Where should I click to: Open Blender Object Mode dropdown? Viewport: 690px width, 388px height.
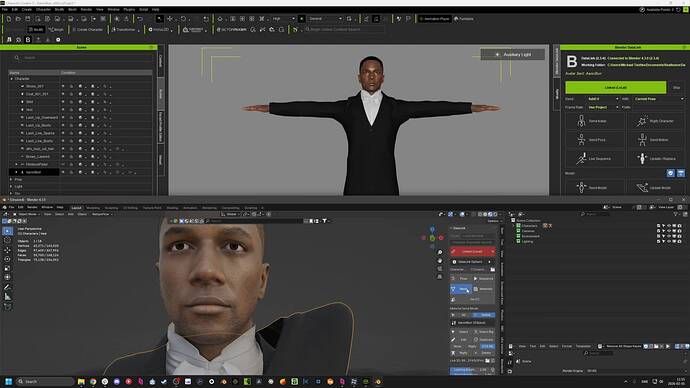pyautogui.click(x=26, y=214)
